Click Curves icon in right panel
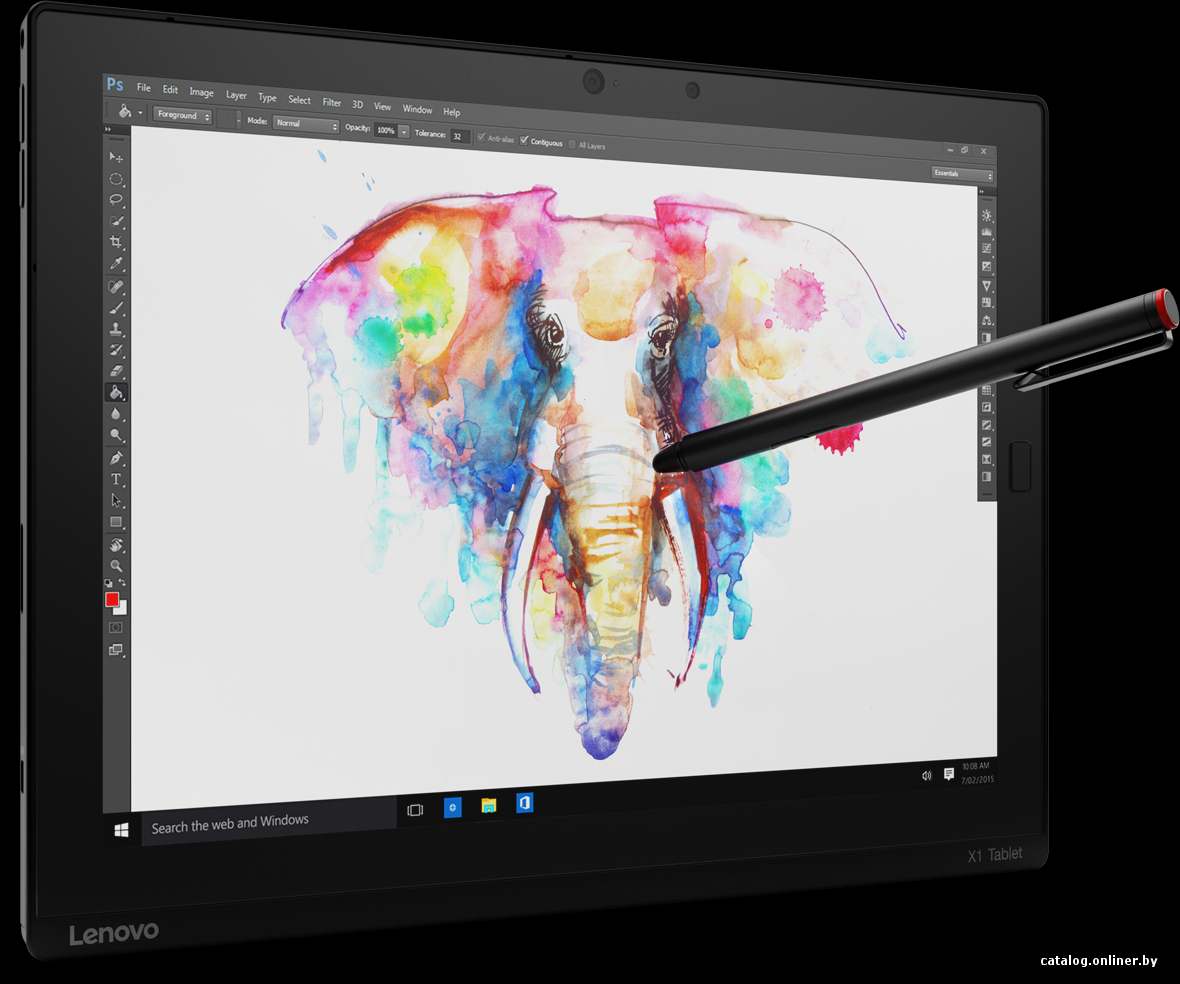 pyautogui.click(x=987, y=249)
